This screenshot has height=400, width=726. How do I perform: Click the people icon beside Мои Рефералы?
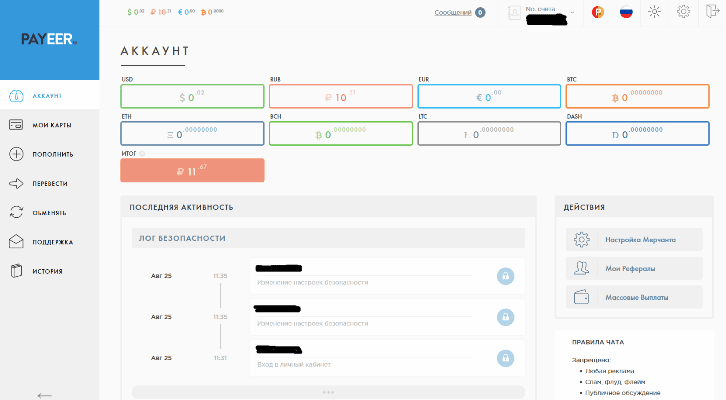[x=582, y=268]
